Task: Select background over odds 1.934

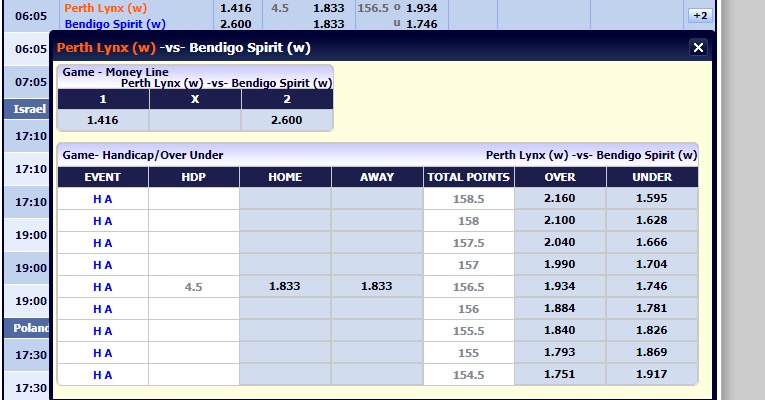Action: (422, 8)
